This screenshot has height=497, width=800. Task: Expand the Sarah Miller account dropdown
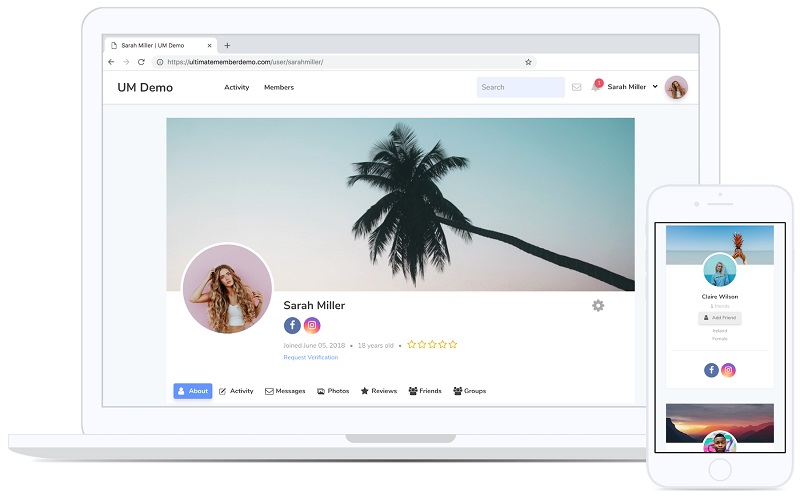pyautogui.click(x=655, y=87)
